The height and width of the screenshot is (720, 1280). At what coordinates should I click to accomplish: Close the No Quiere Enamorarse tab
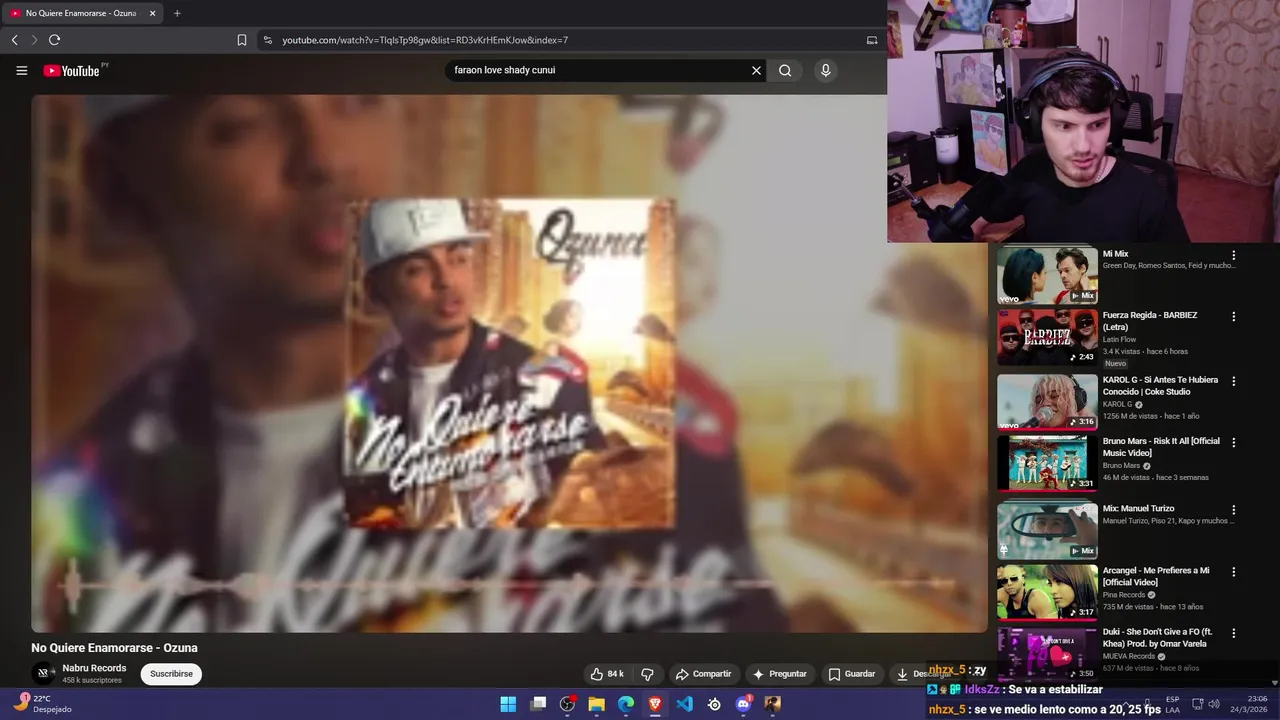152,13
